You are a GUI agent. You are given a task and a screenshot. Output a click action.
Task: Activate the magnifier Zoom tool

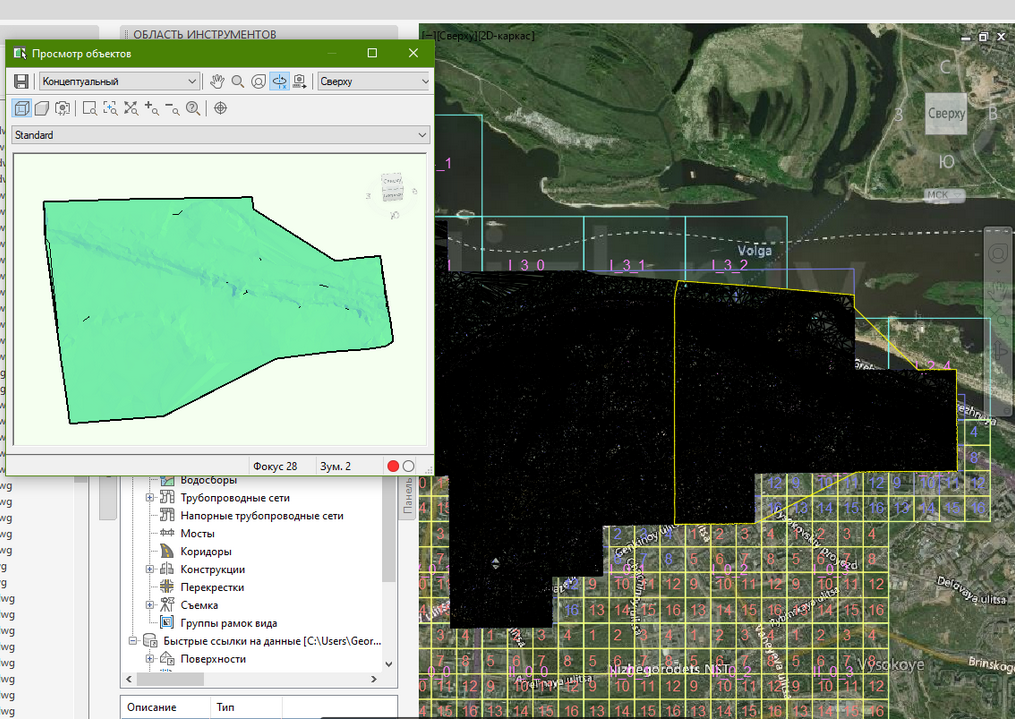pos(238,82)
